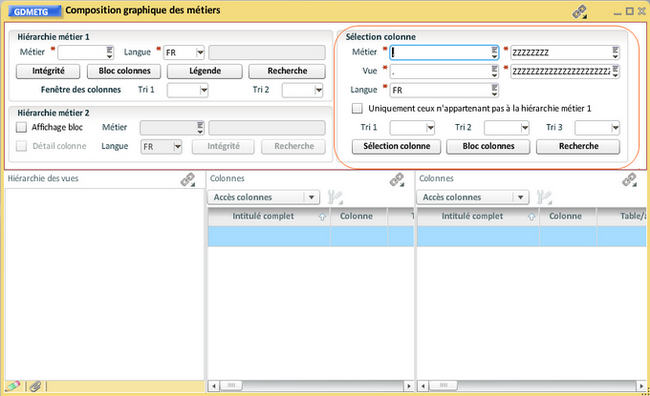650x396 pixels.
Task: Open lookup icon of Hiérarchie métier 1 Métier
Action: tap(109, 52)
